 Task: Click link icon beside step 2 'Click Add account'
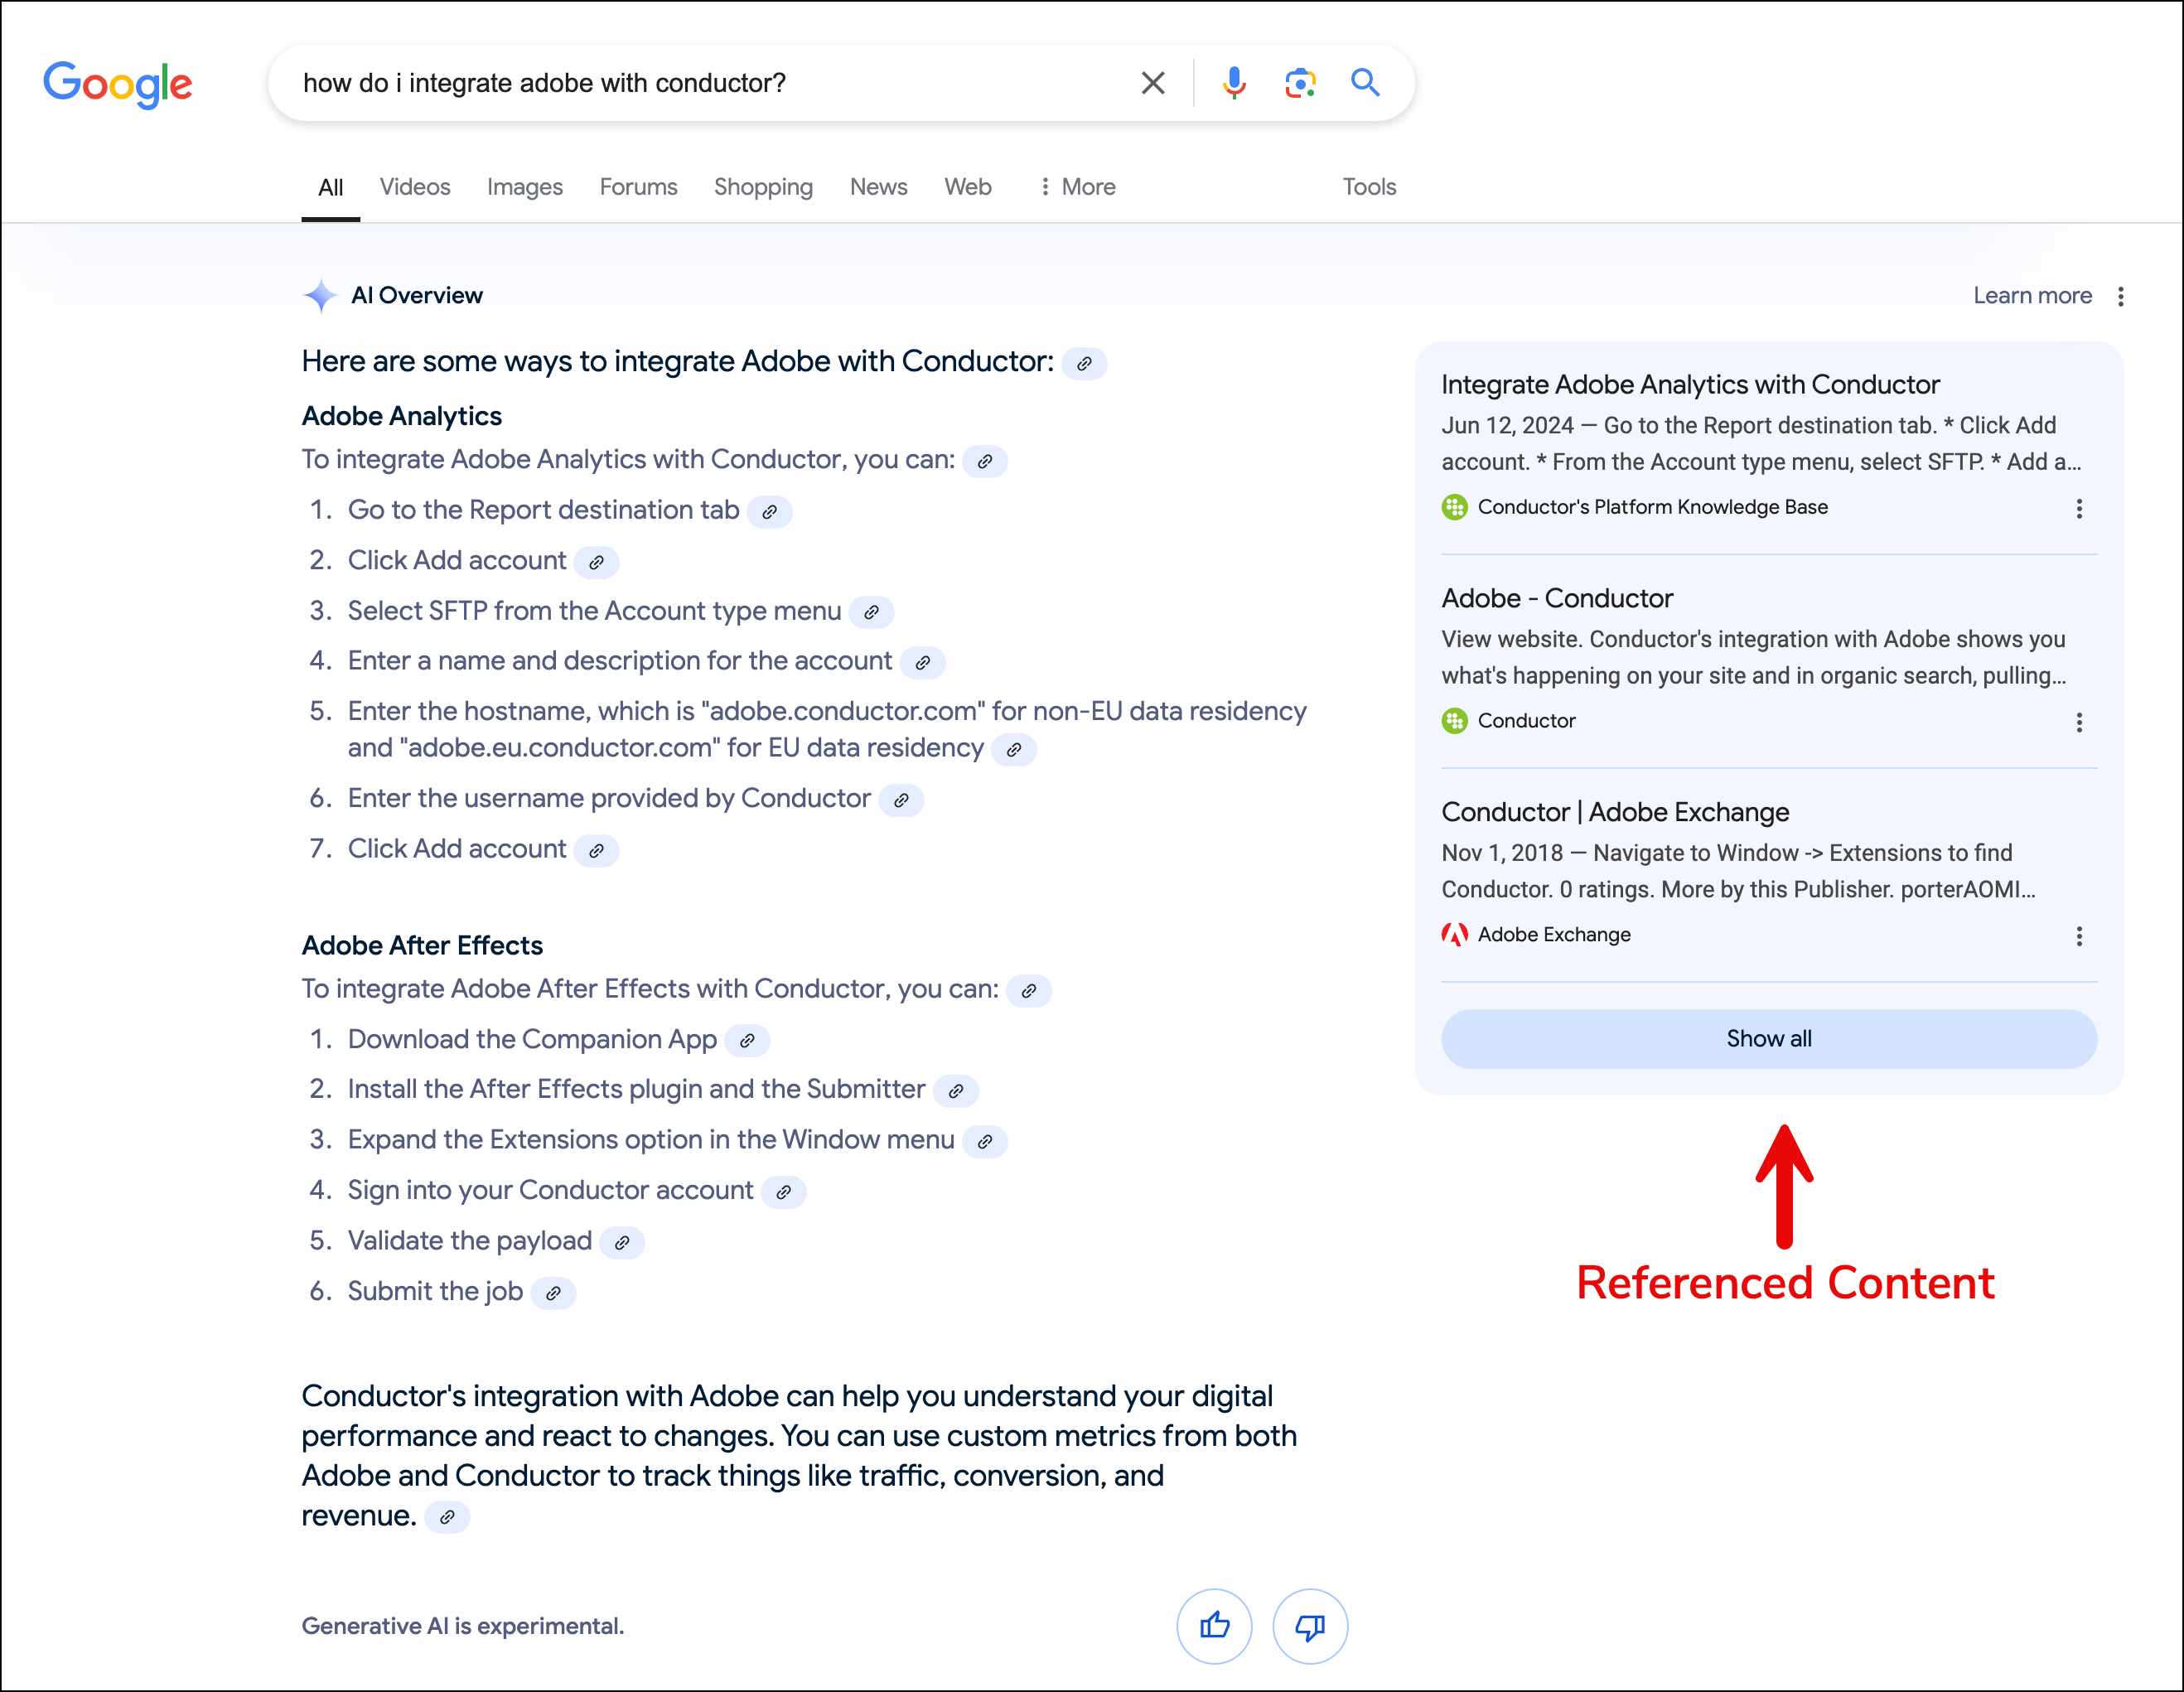(596, 562)
